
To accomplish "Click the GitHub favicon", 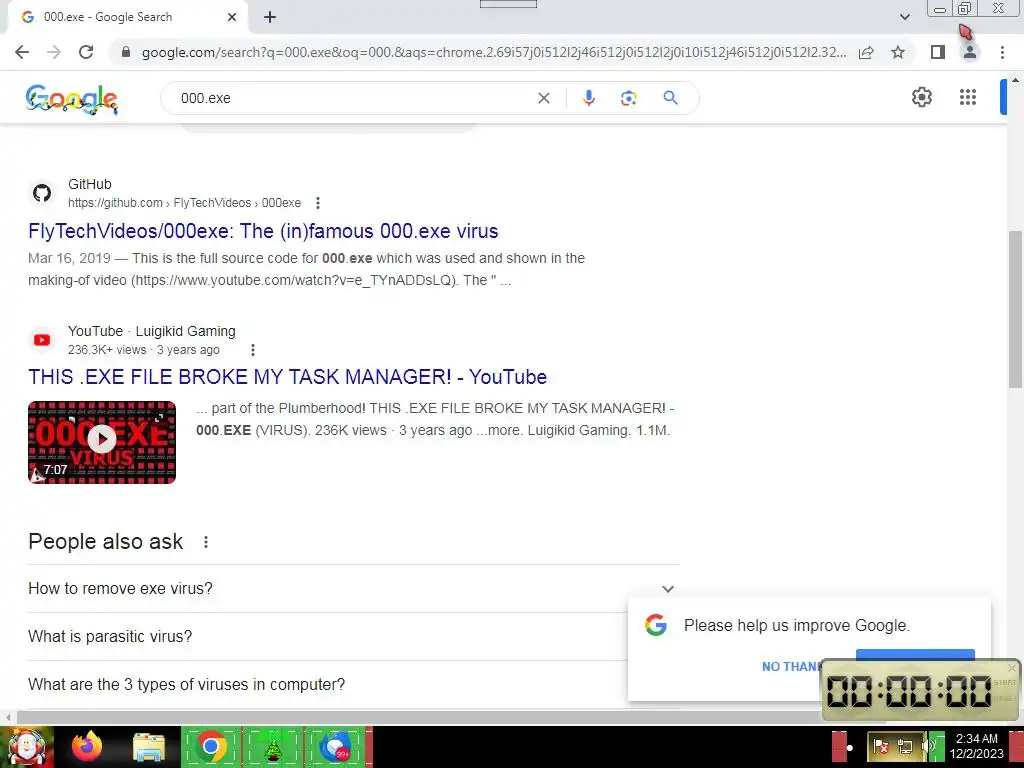I will 42,193.
